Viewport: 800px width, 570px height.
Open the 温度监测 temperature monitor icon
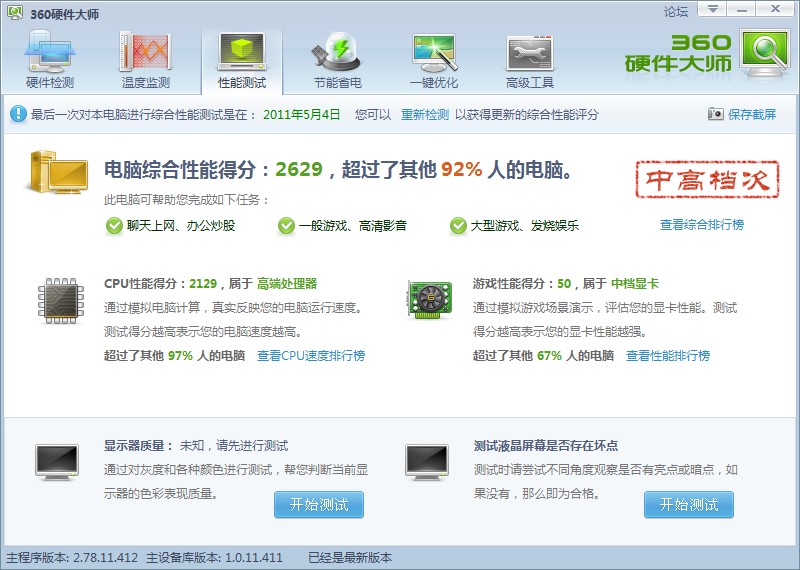tap(145, 52)
